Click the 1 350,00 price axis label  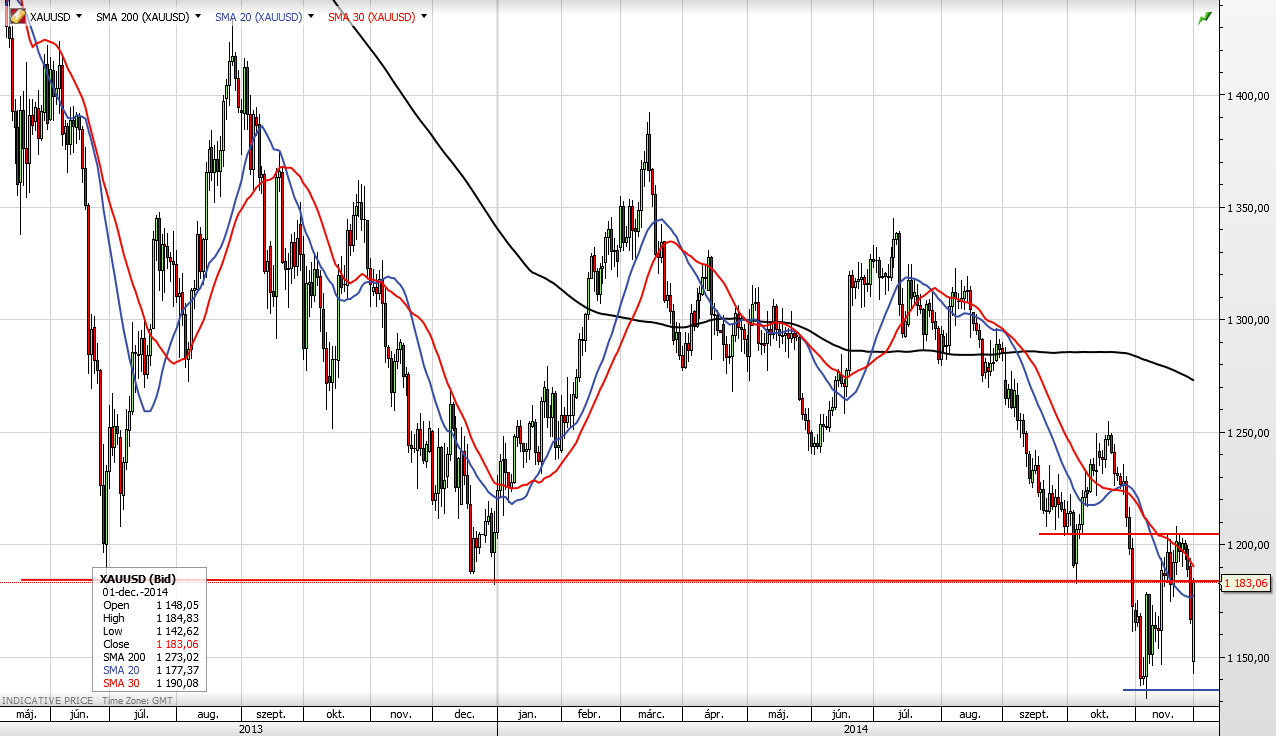[x=1247, y=208]
